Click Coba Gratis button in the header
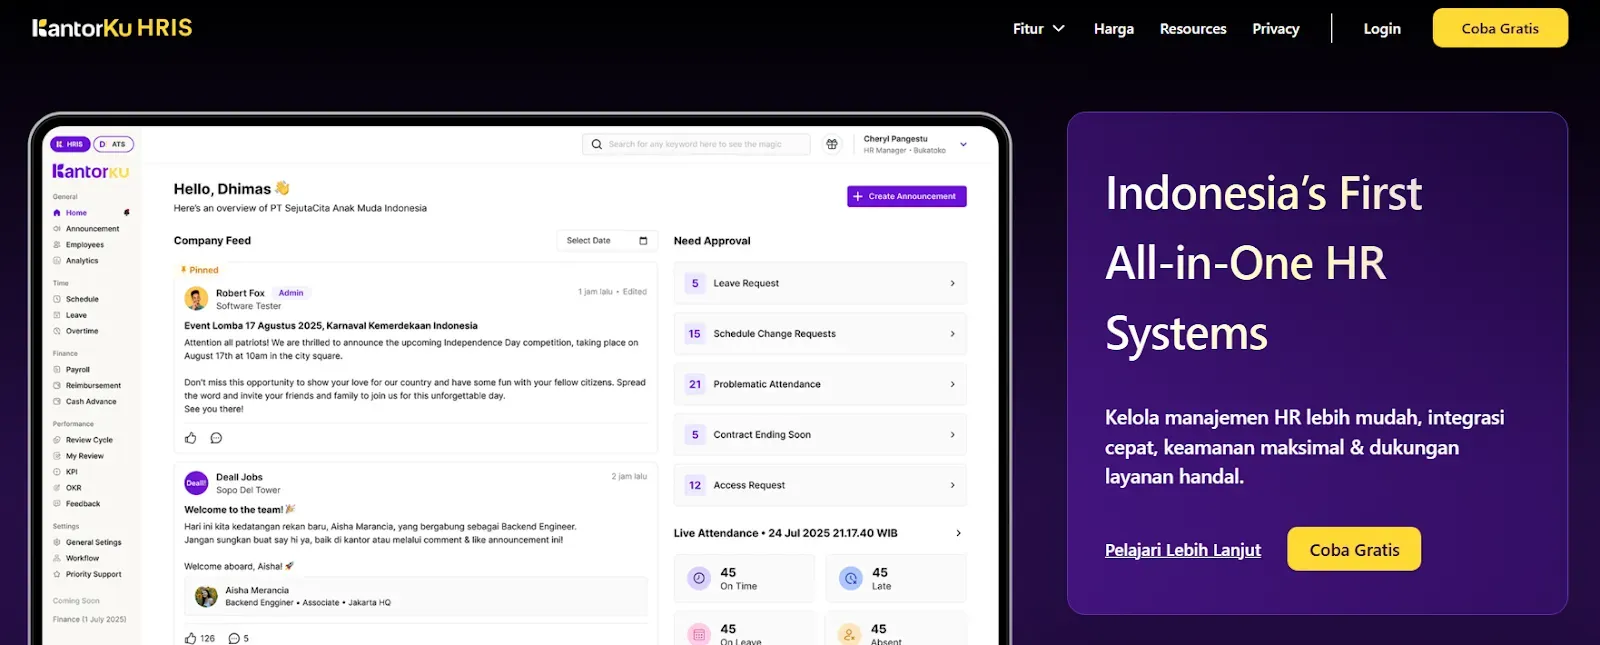Image resolution: width=1600 pixels, height=645 pixels. coord(1500,28)
